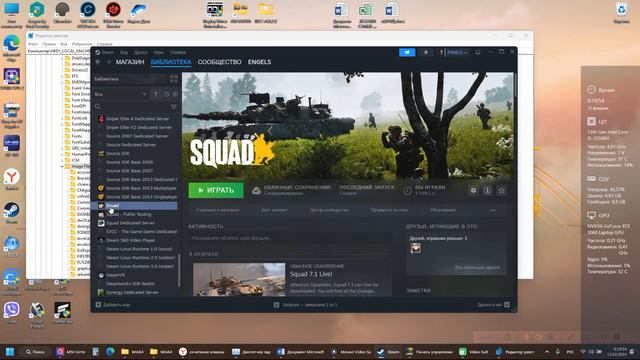Open more game links ellipsis
The width and height of the screenshot is (640, 360).
[x=493, y=210]
